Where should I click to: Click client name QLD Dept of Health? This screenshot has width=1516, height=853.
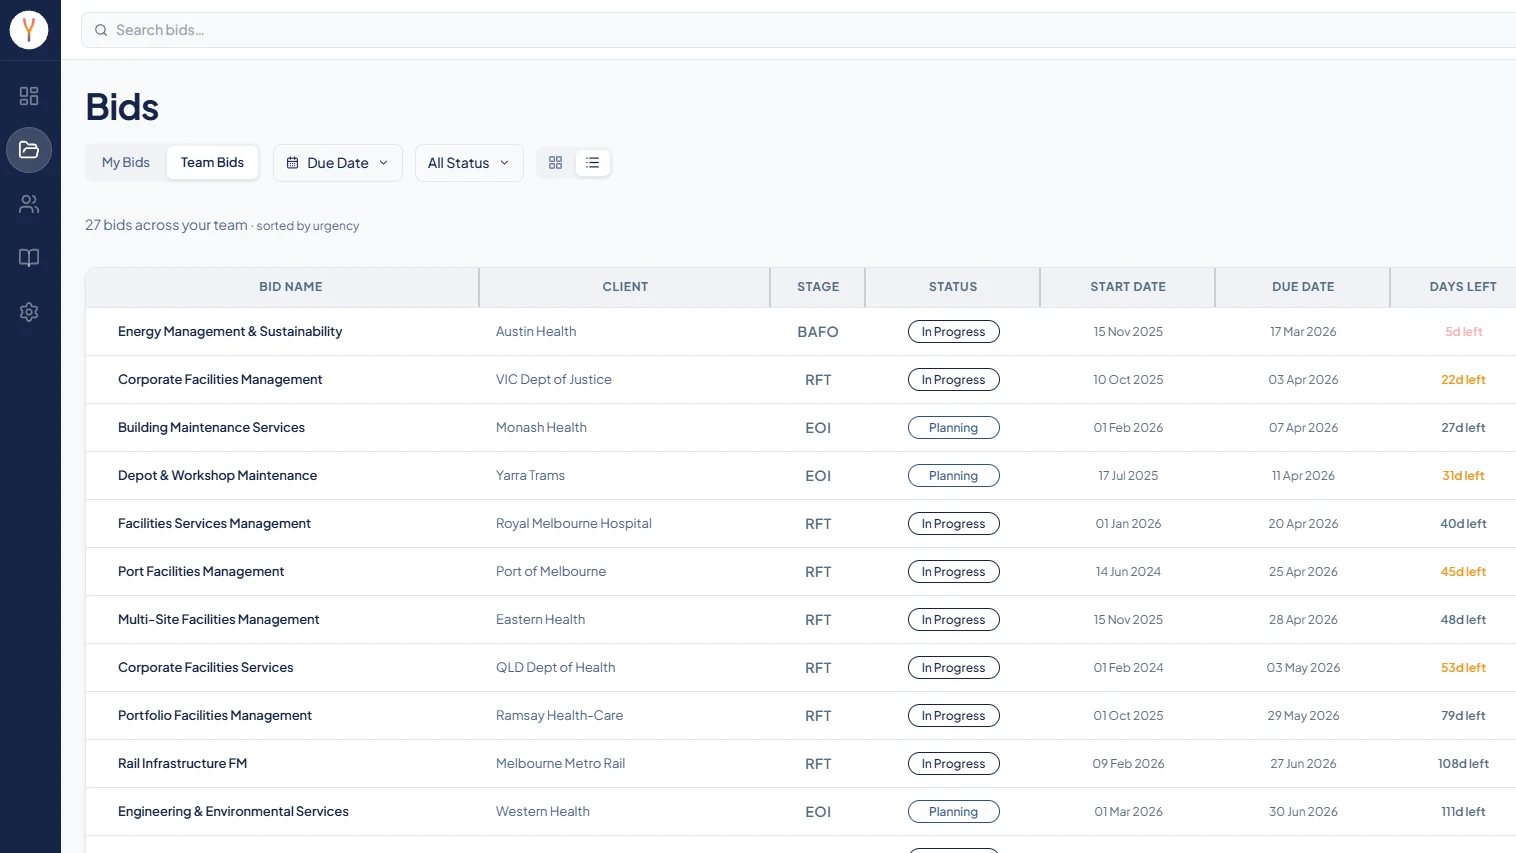(555, 668)
